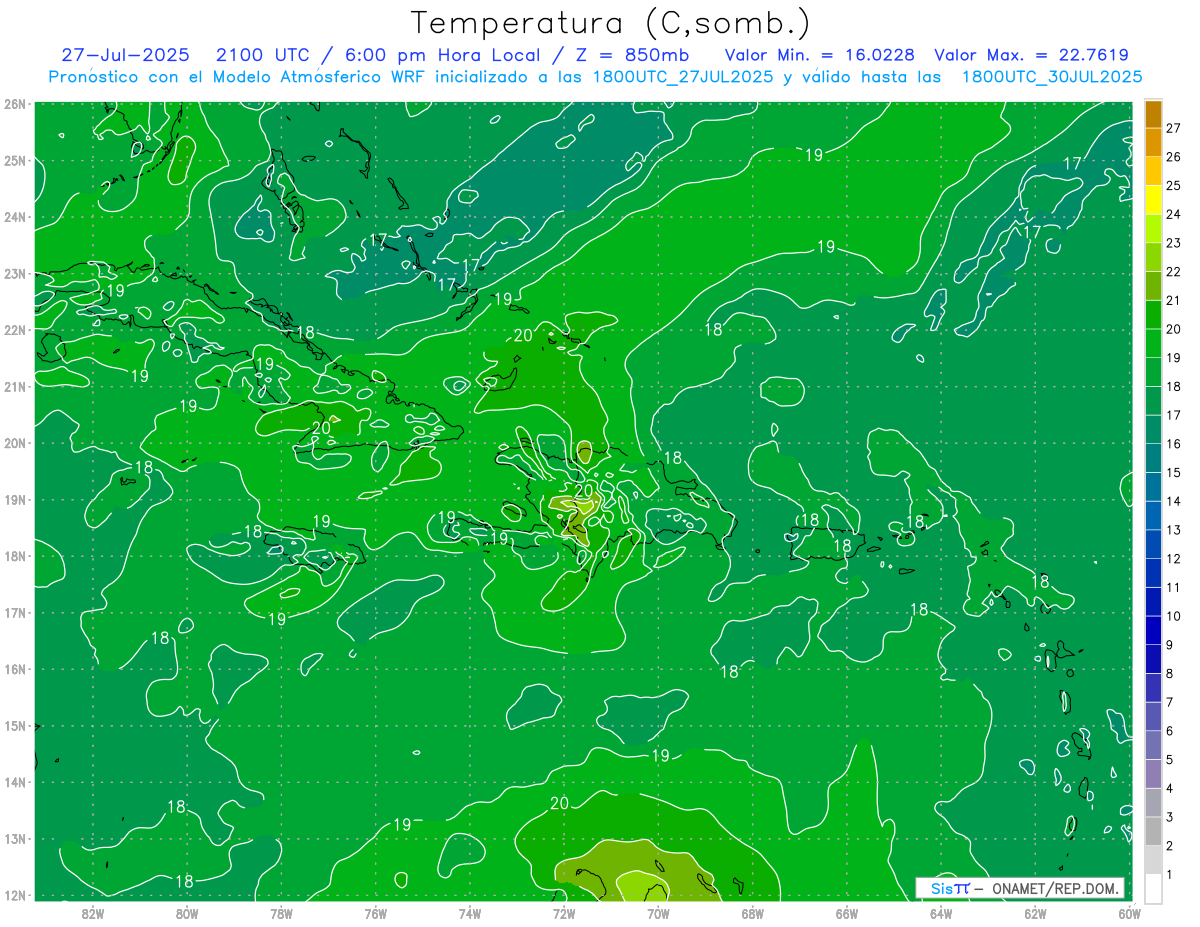
Task: Click the 74W longitude axis label
Action: (x=470, y=913)
